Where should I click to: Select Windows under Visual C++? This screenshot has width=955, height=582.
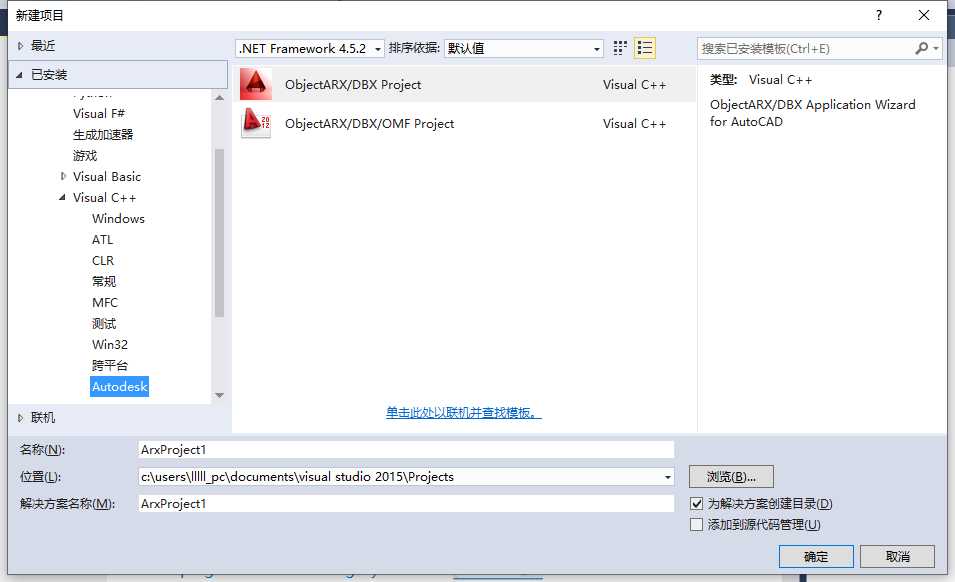[118, 219]
